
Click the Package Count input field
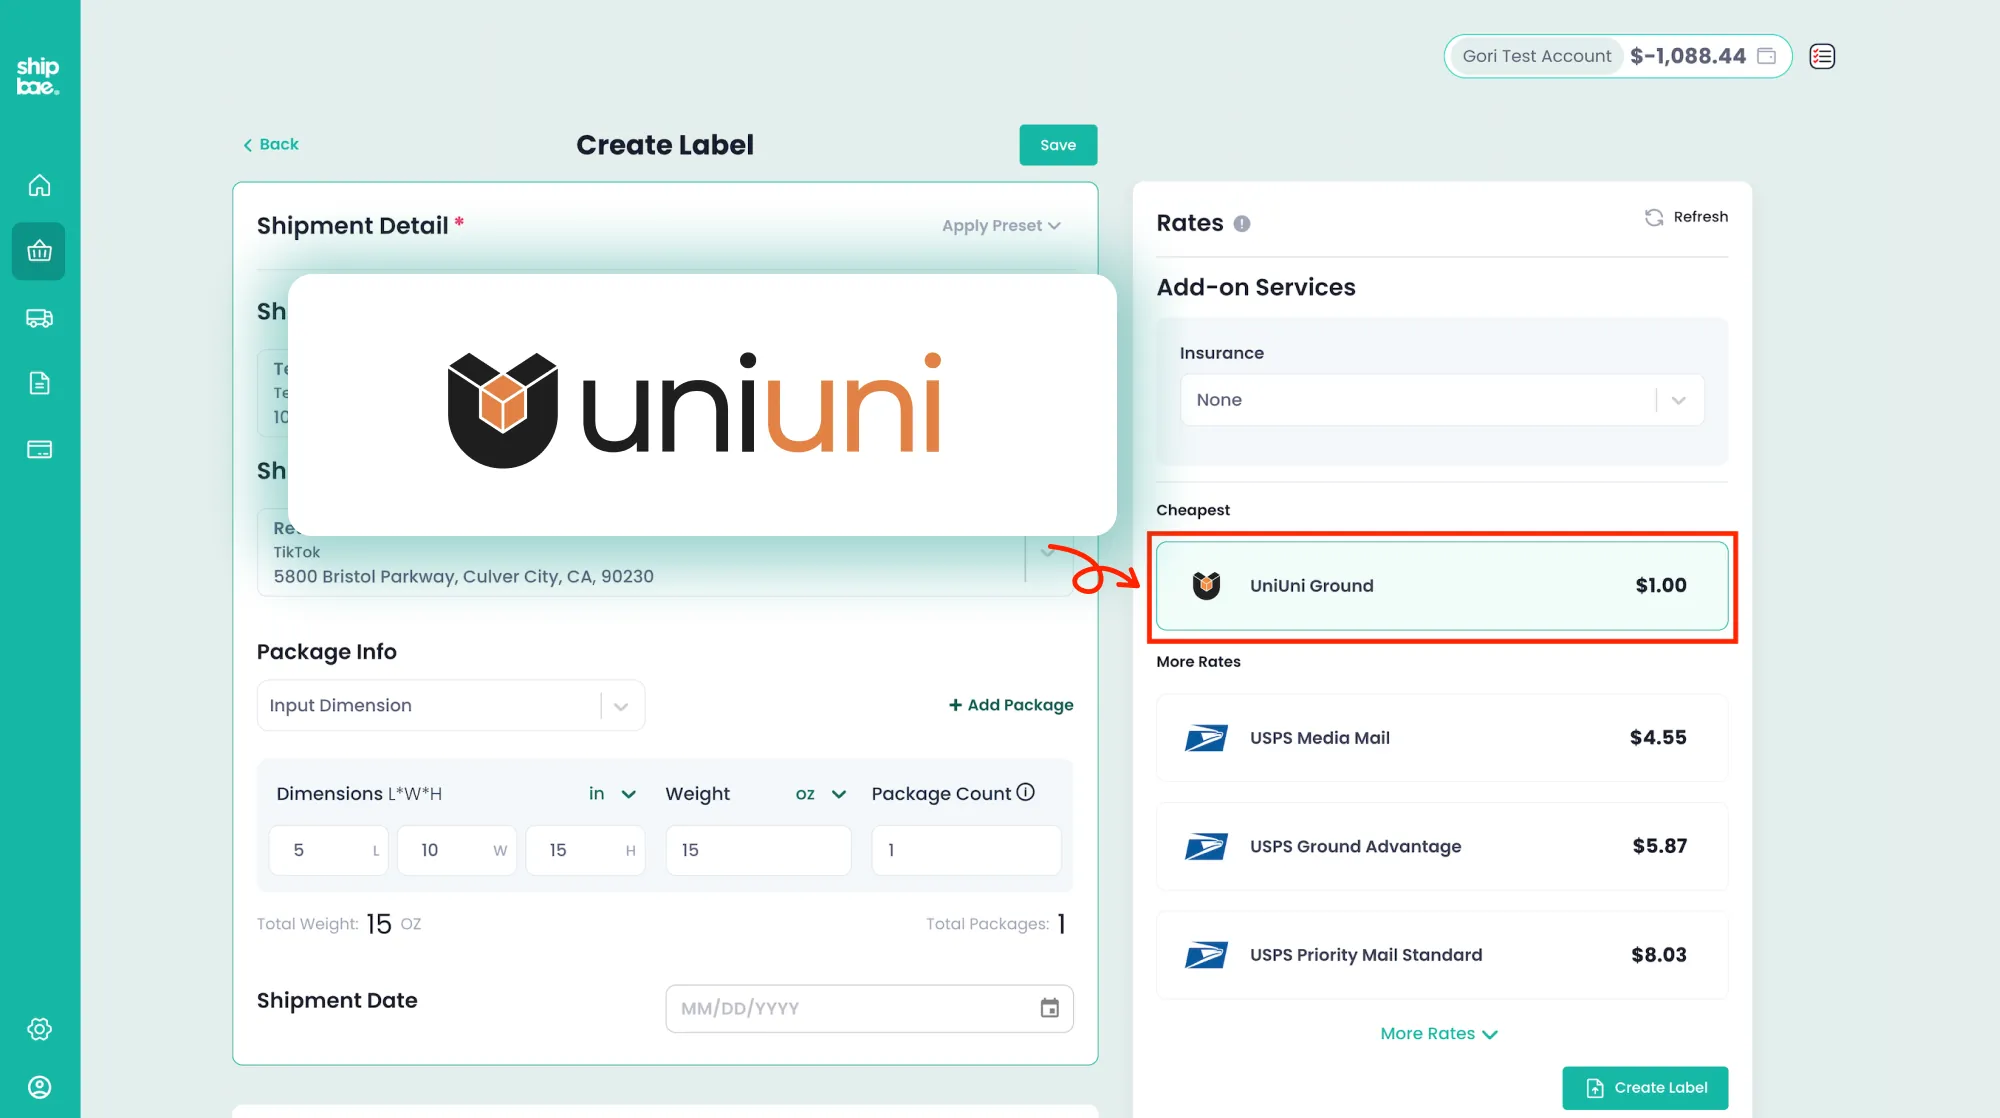click(x=966, y=850)
